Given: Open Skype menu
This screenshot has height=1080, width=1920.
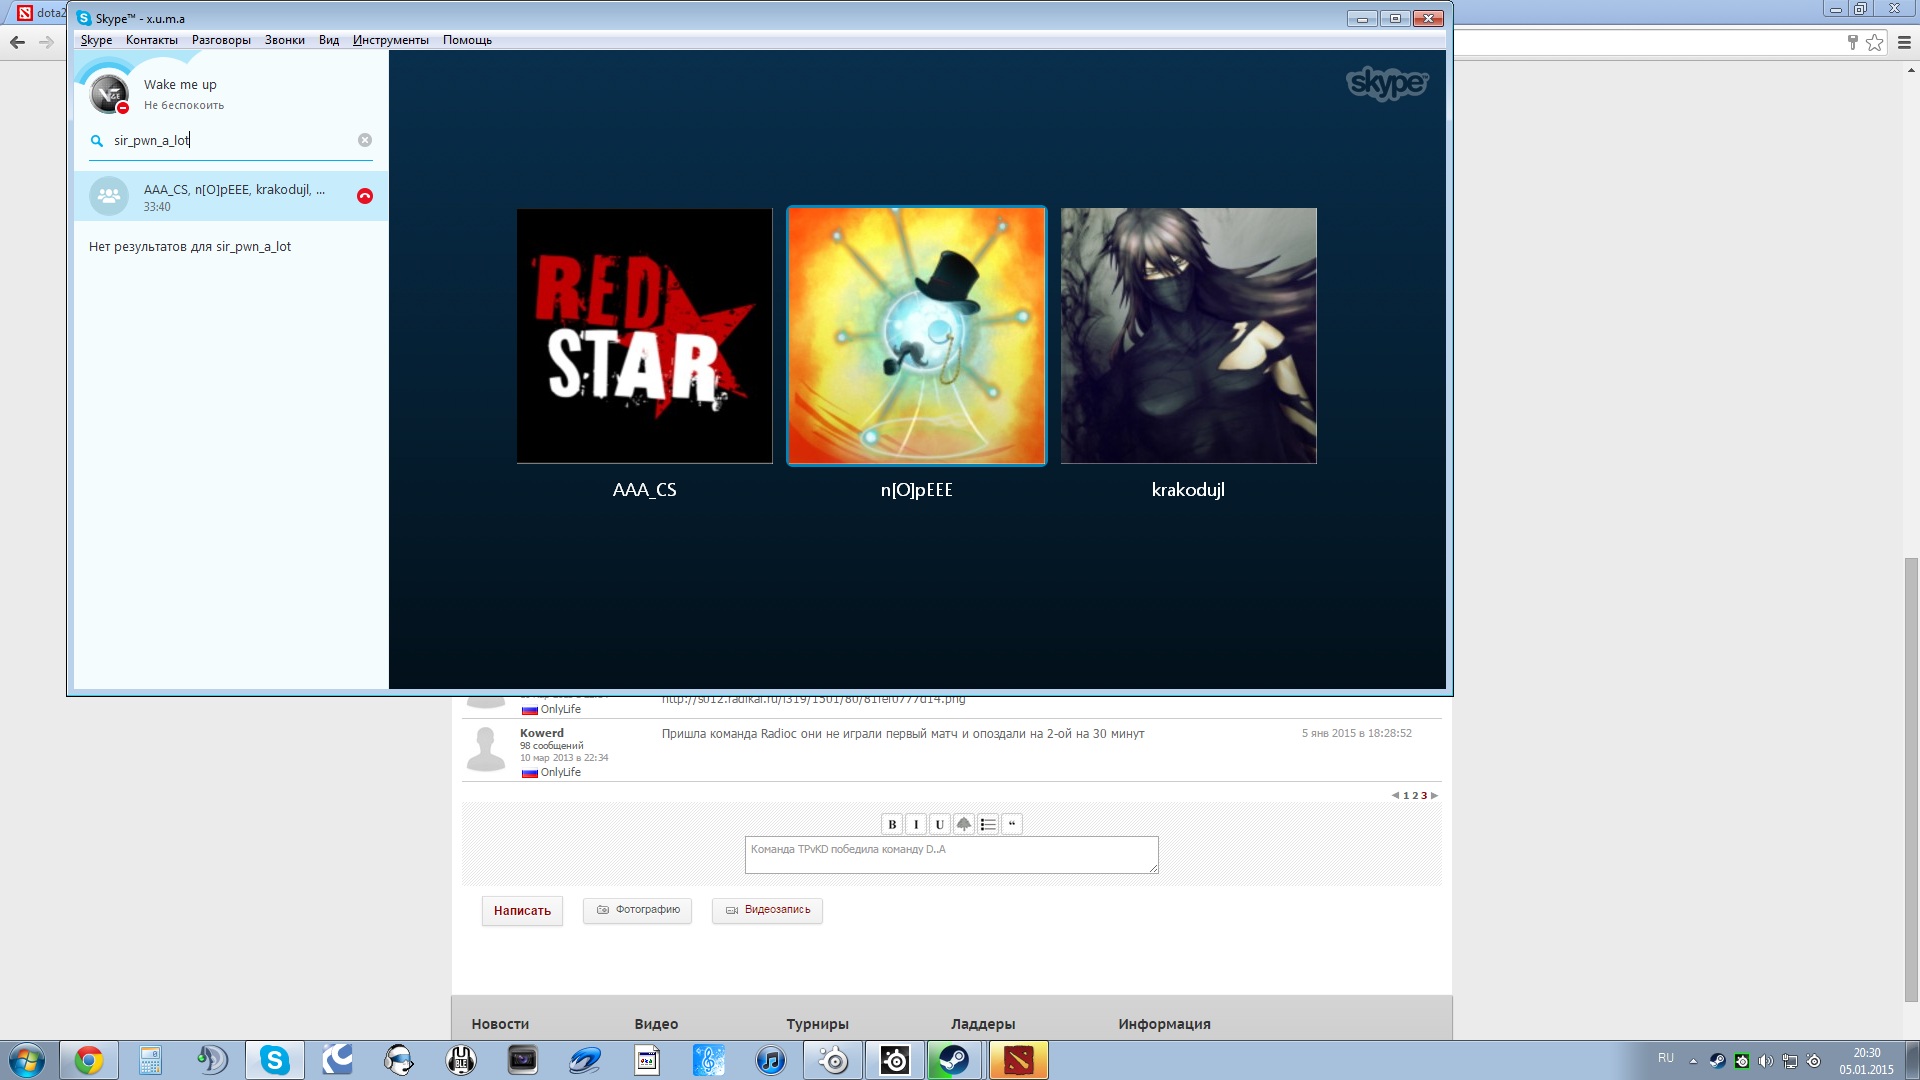Looking at the screenshot, I should pyautogui.click(x=96, y=40).
